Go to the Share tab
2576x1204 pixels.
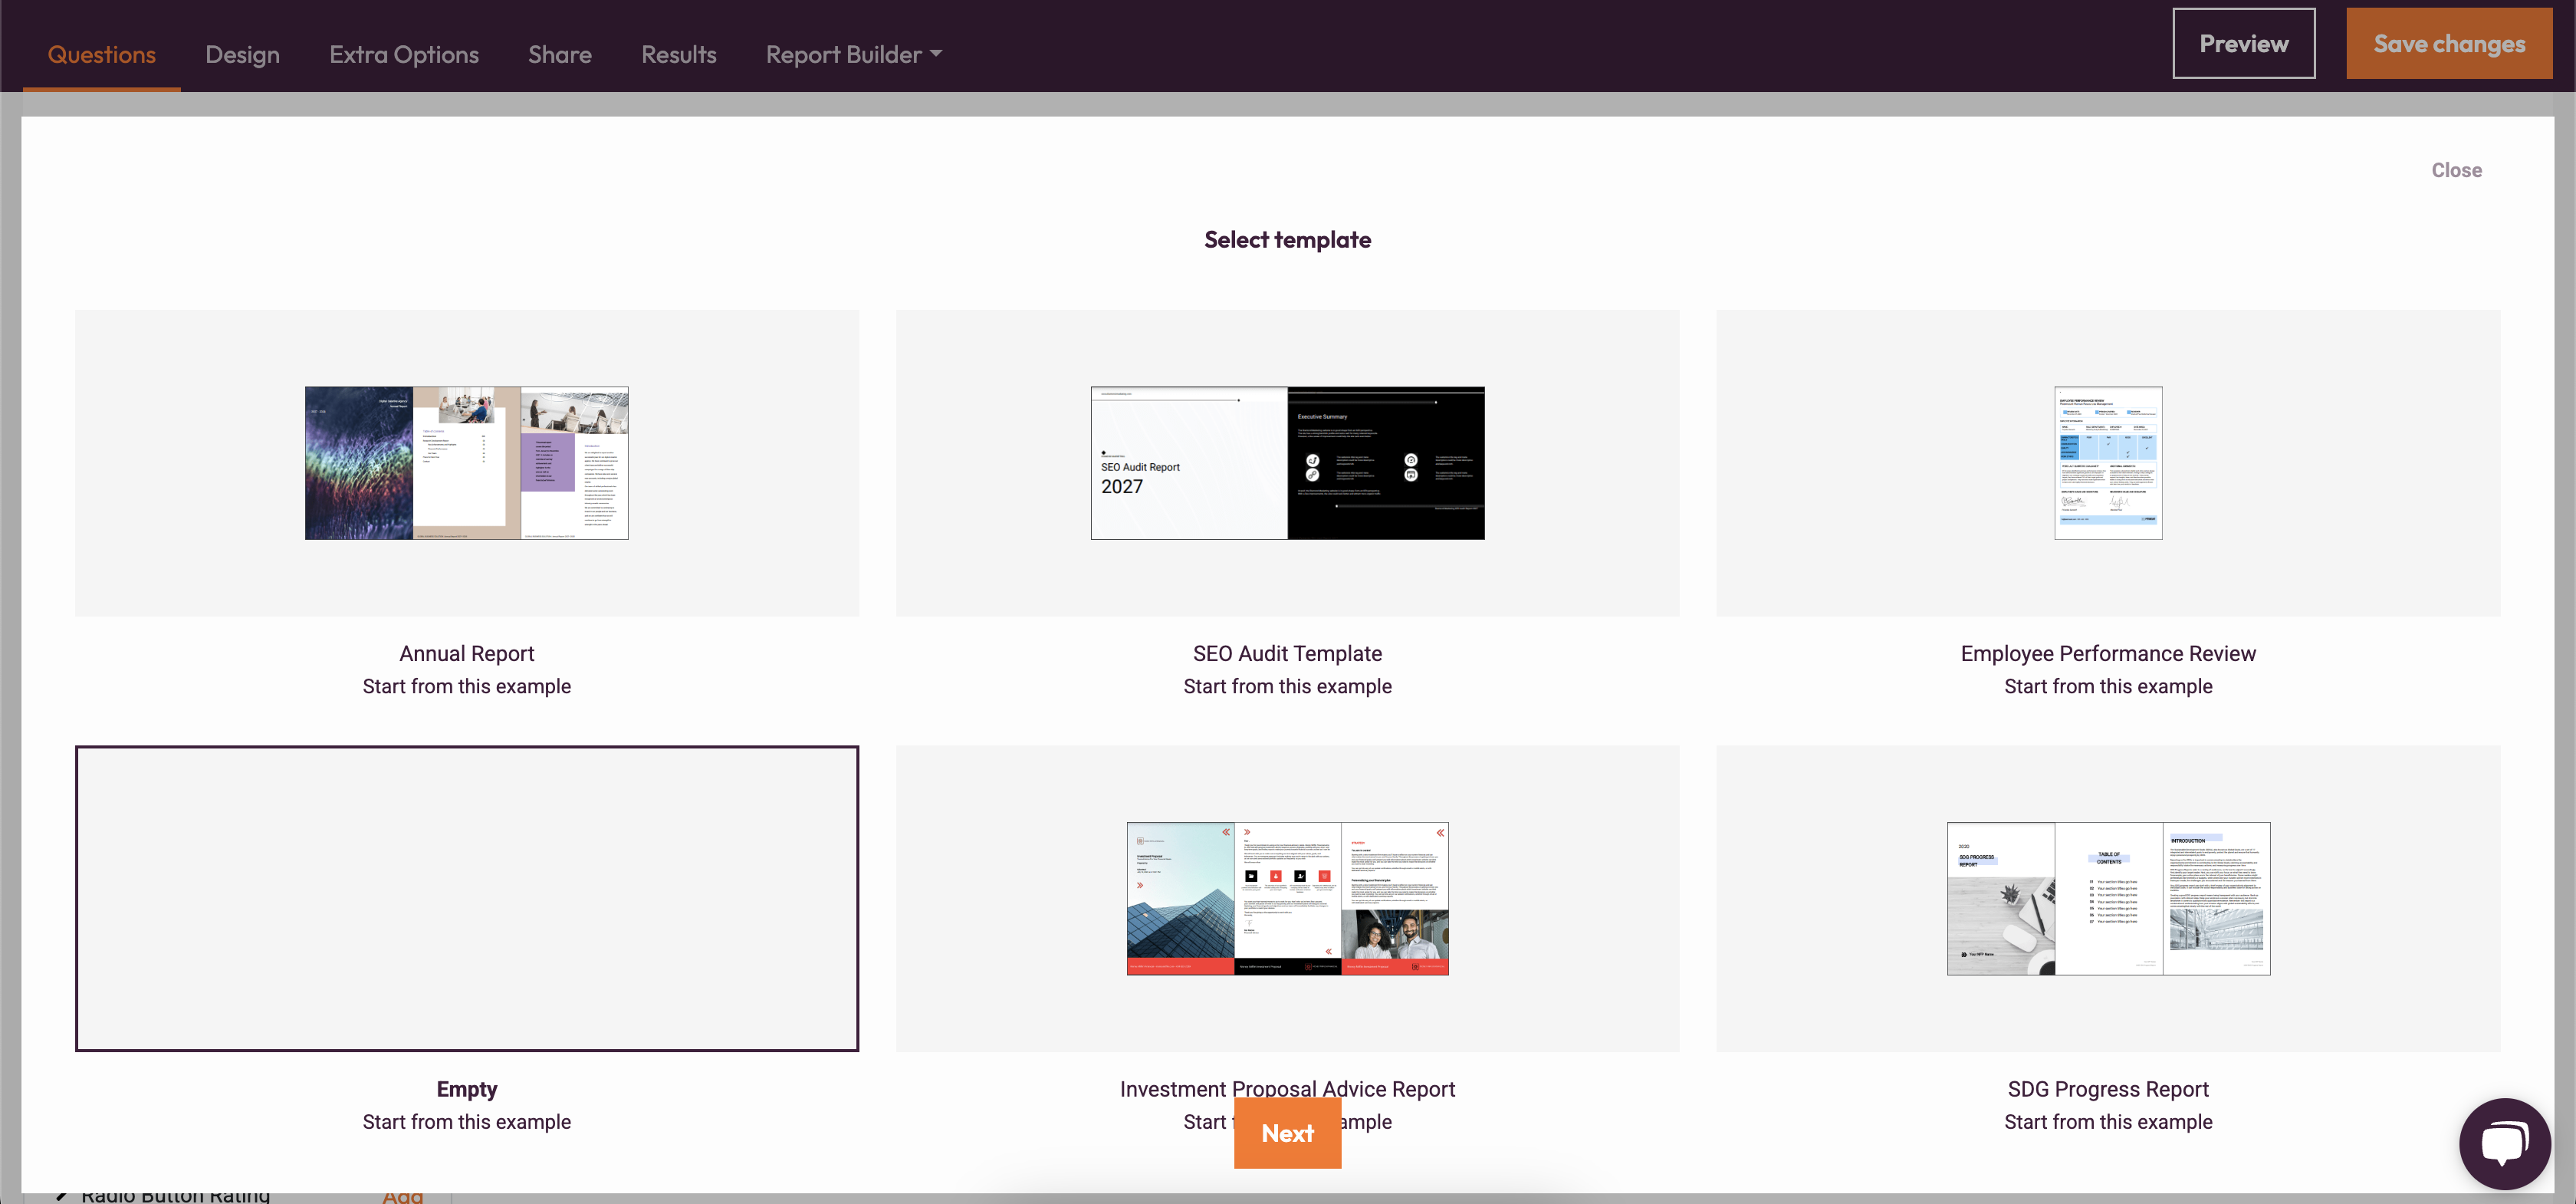pos(559,55)
